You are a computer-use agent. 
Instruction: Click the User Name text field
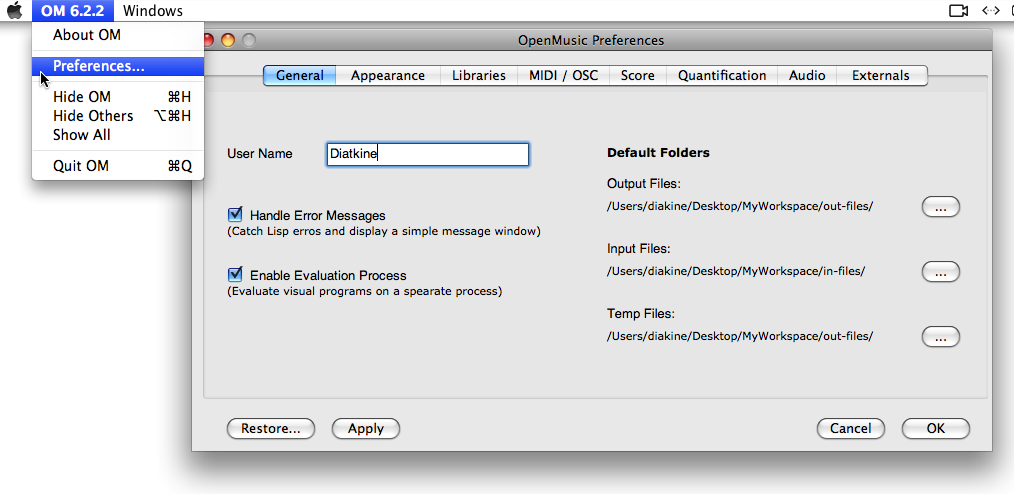pos(427,154)
